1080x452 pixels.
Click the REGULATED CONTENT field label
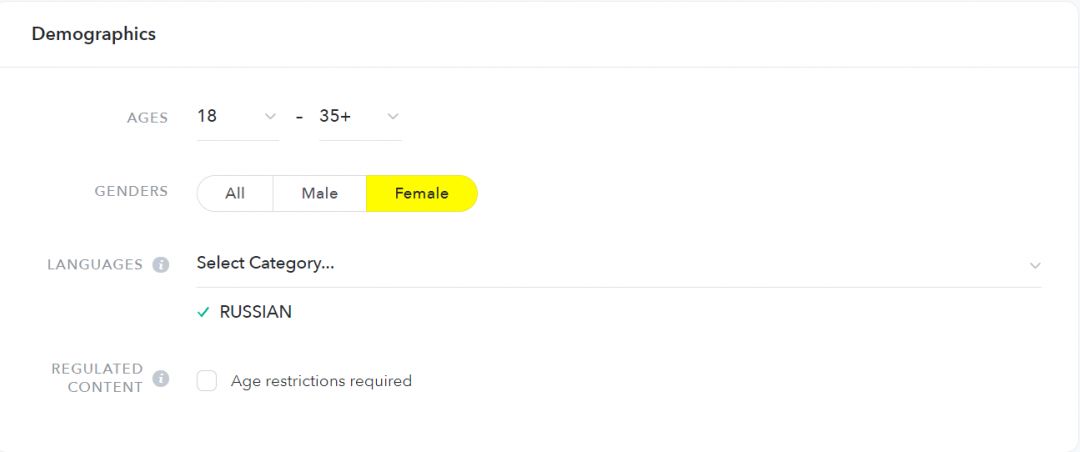pos(97,378)
